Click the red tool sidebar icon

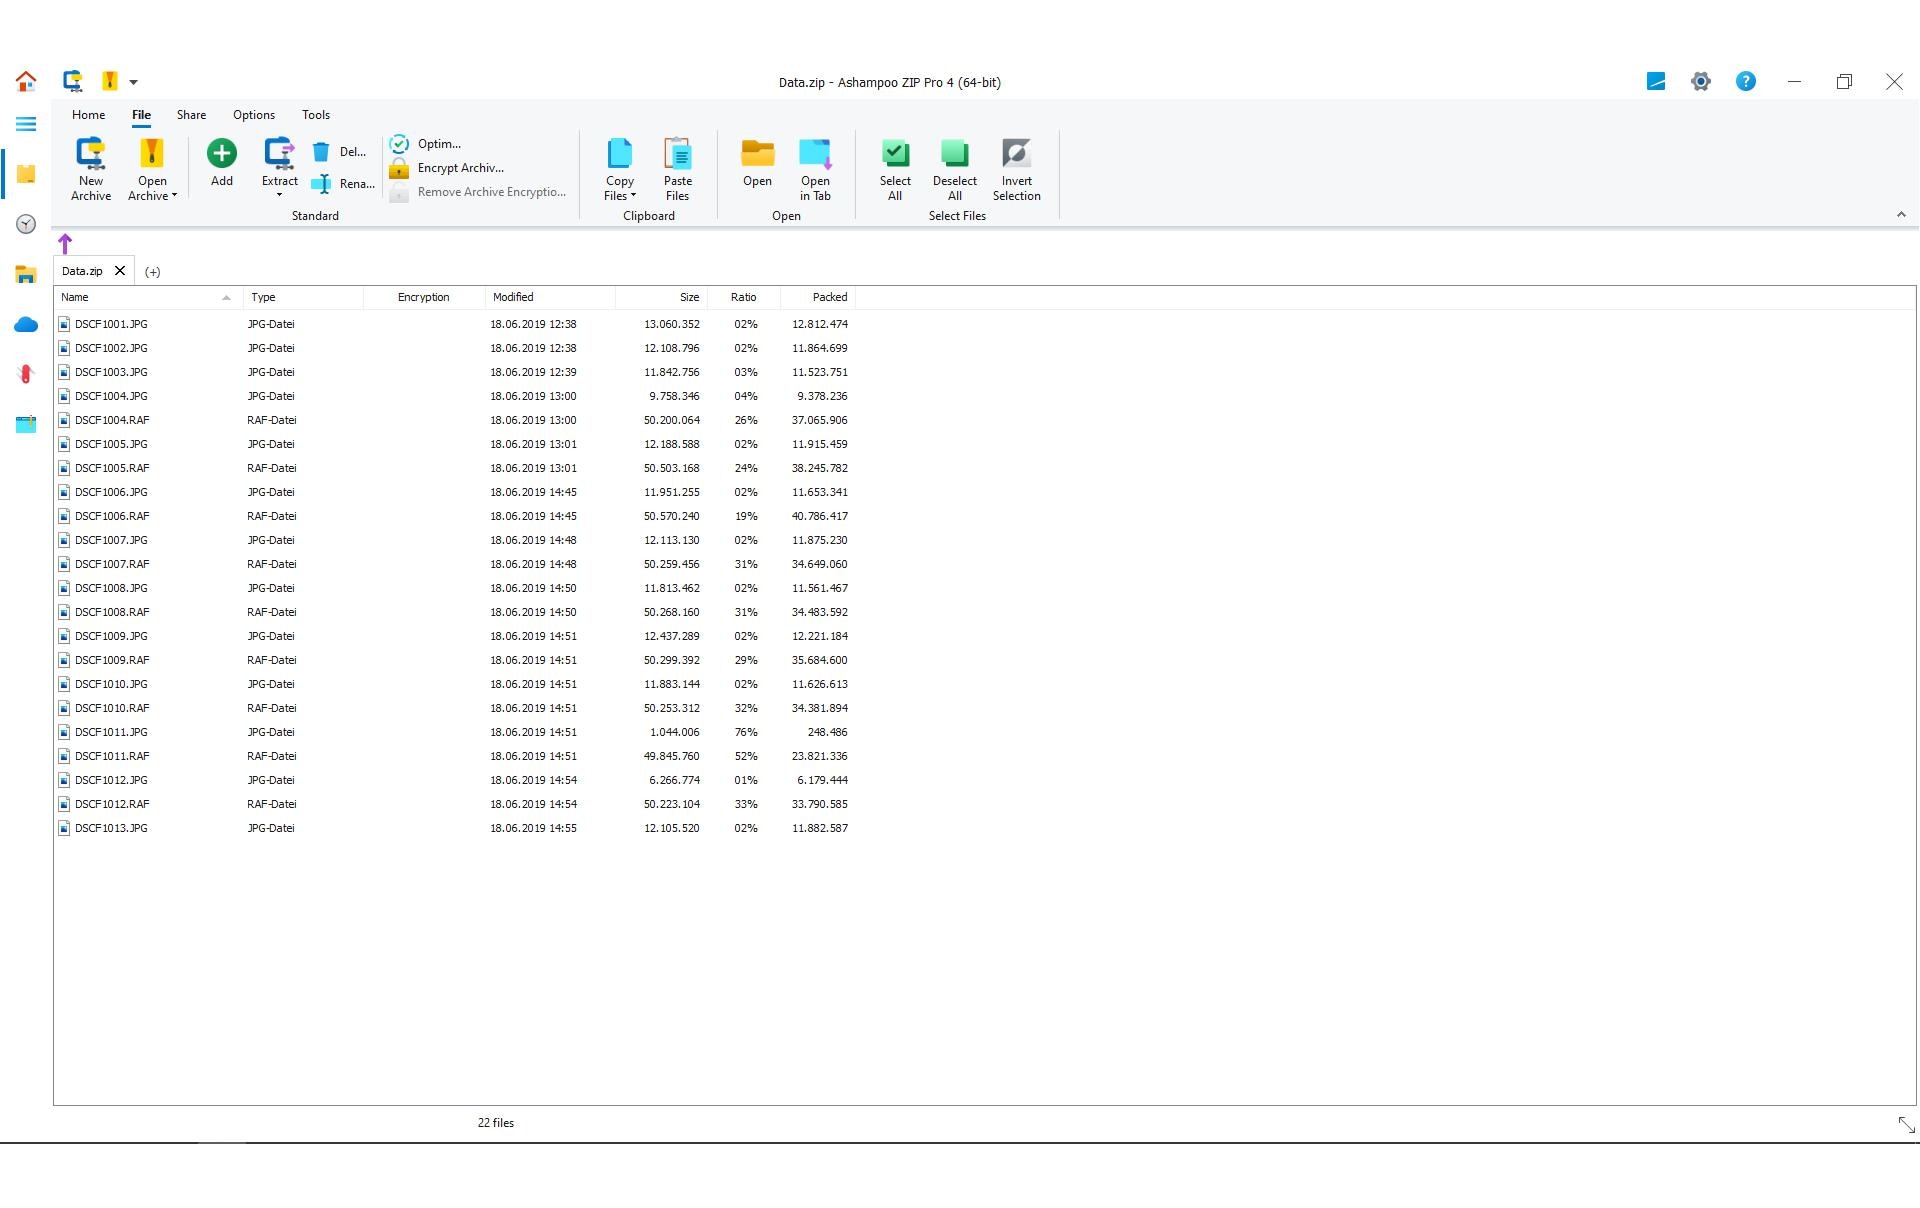(x=26, y=374)
